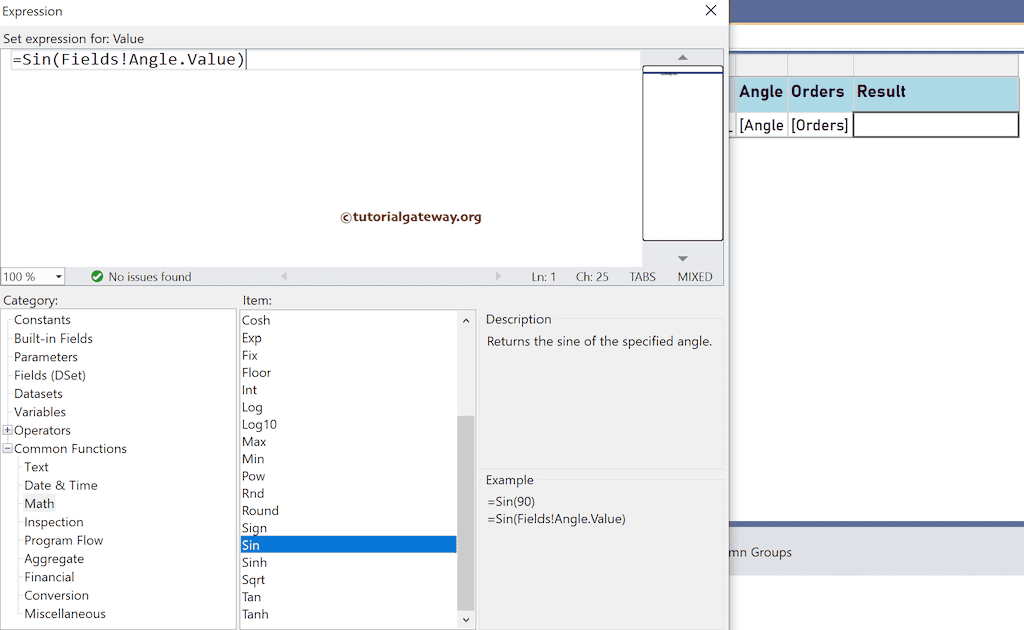
Task: Click the [Angle] data cell in report
Action: click(761, 125)
